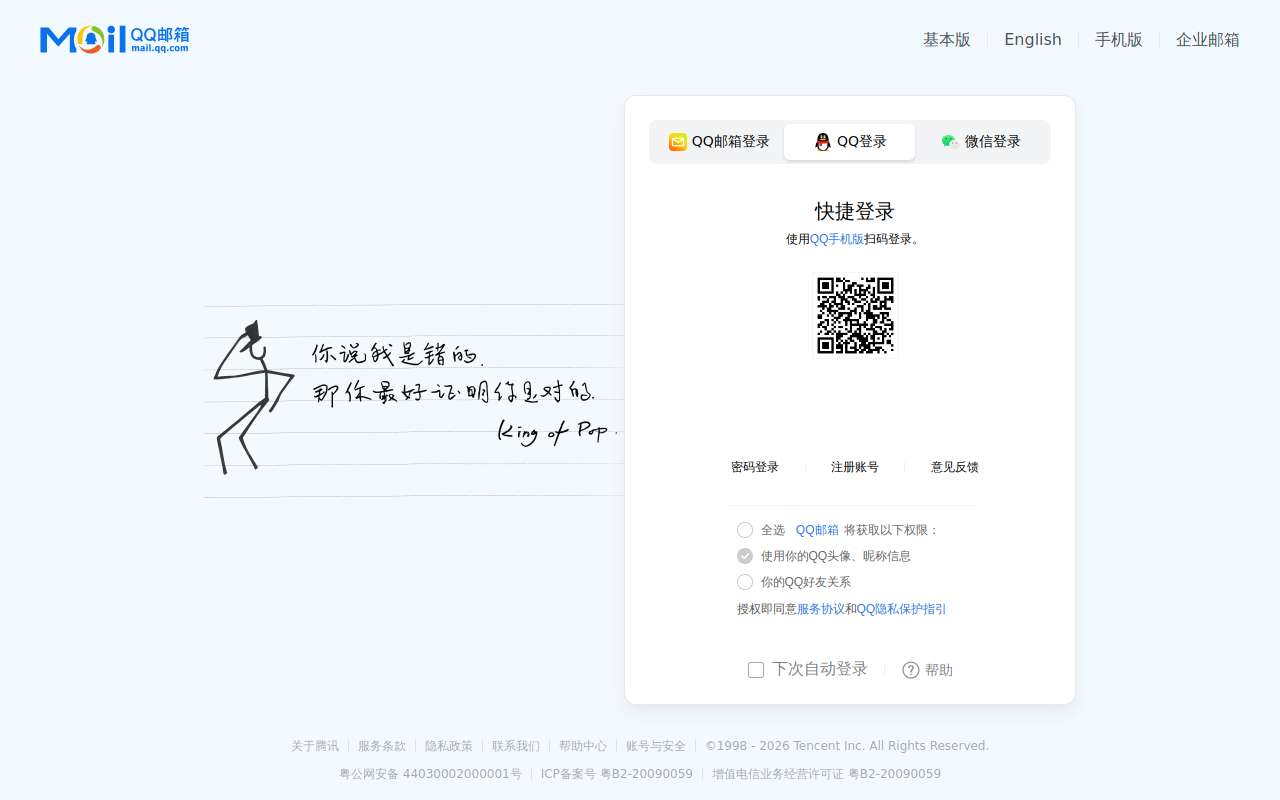Select the QQ登录 tab
The height and width of the screenshot is (800, 1280).
pyautogui.click(x=850, y=142)
